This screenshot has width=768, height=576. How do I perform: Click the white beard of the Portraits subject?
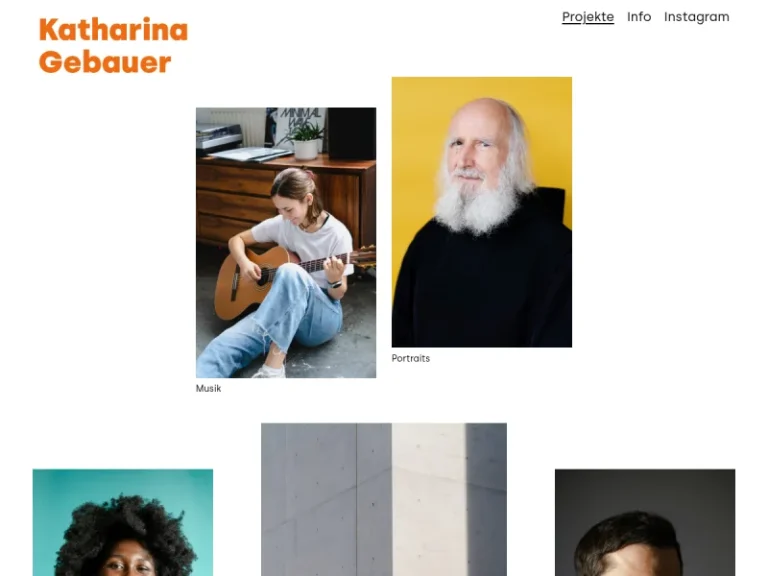click(x=478, y=206)
